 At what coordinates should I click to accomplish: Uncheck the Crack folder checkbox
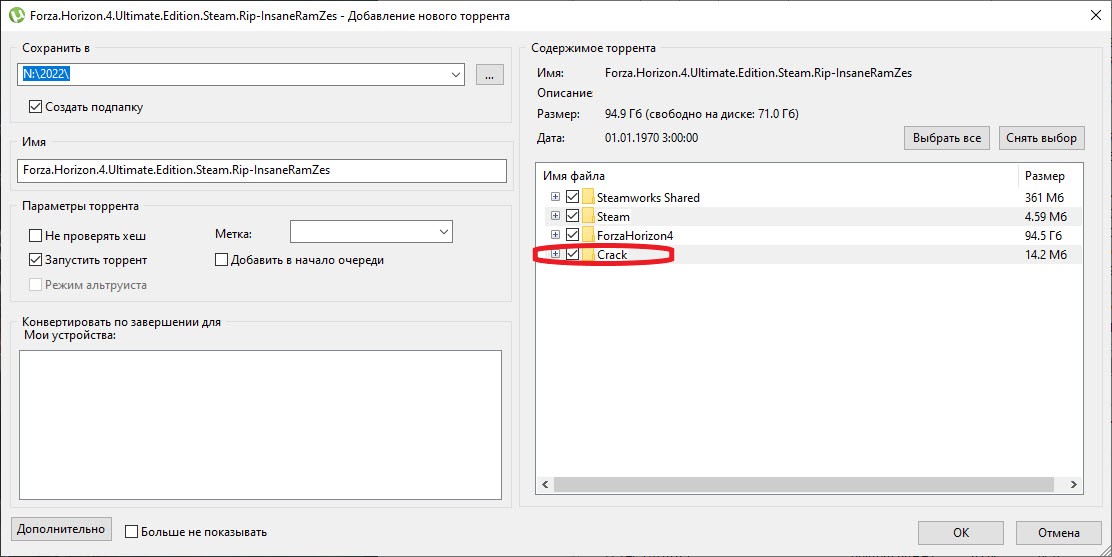pyautogui.click(x=572, y=255)
